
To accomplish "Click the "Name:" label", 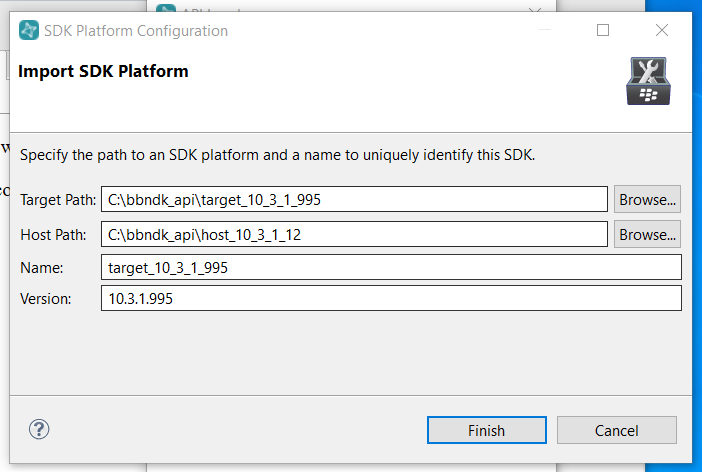I will (42, 268).
